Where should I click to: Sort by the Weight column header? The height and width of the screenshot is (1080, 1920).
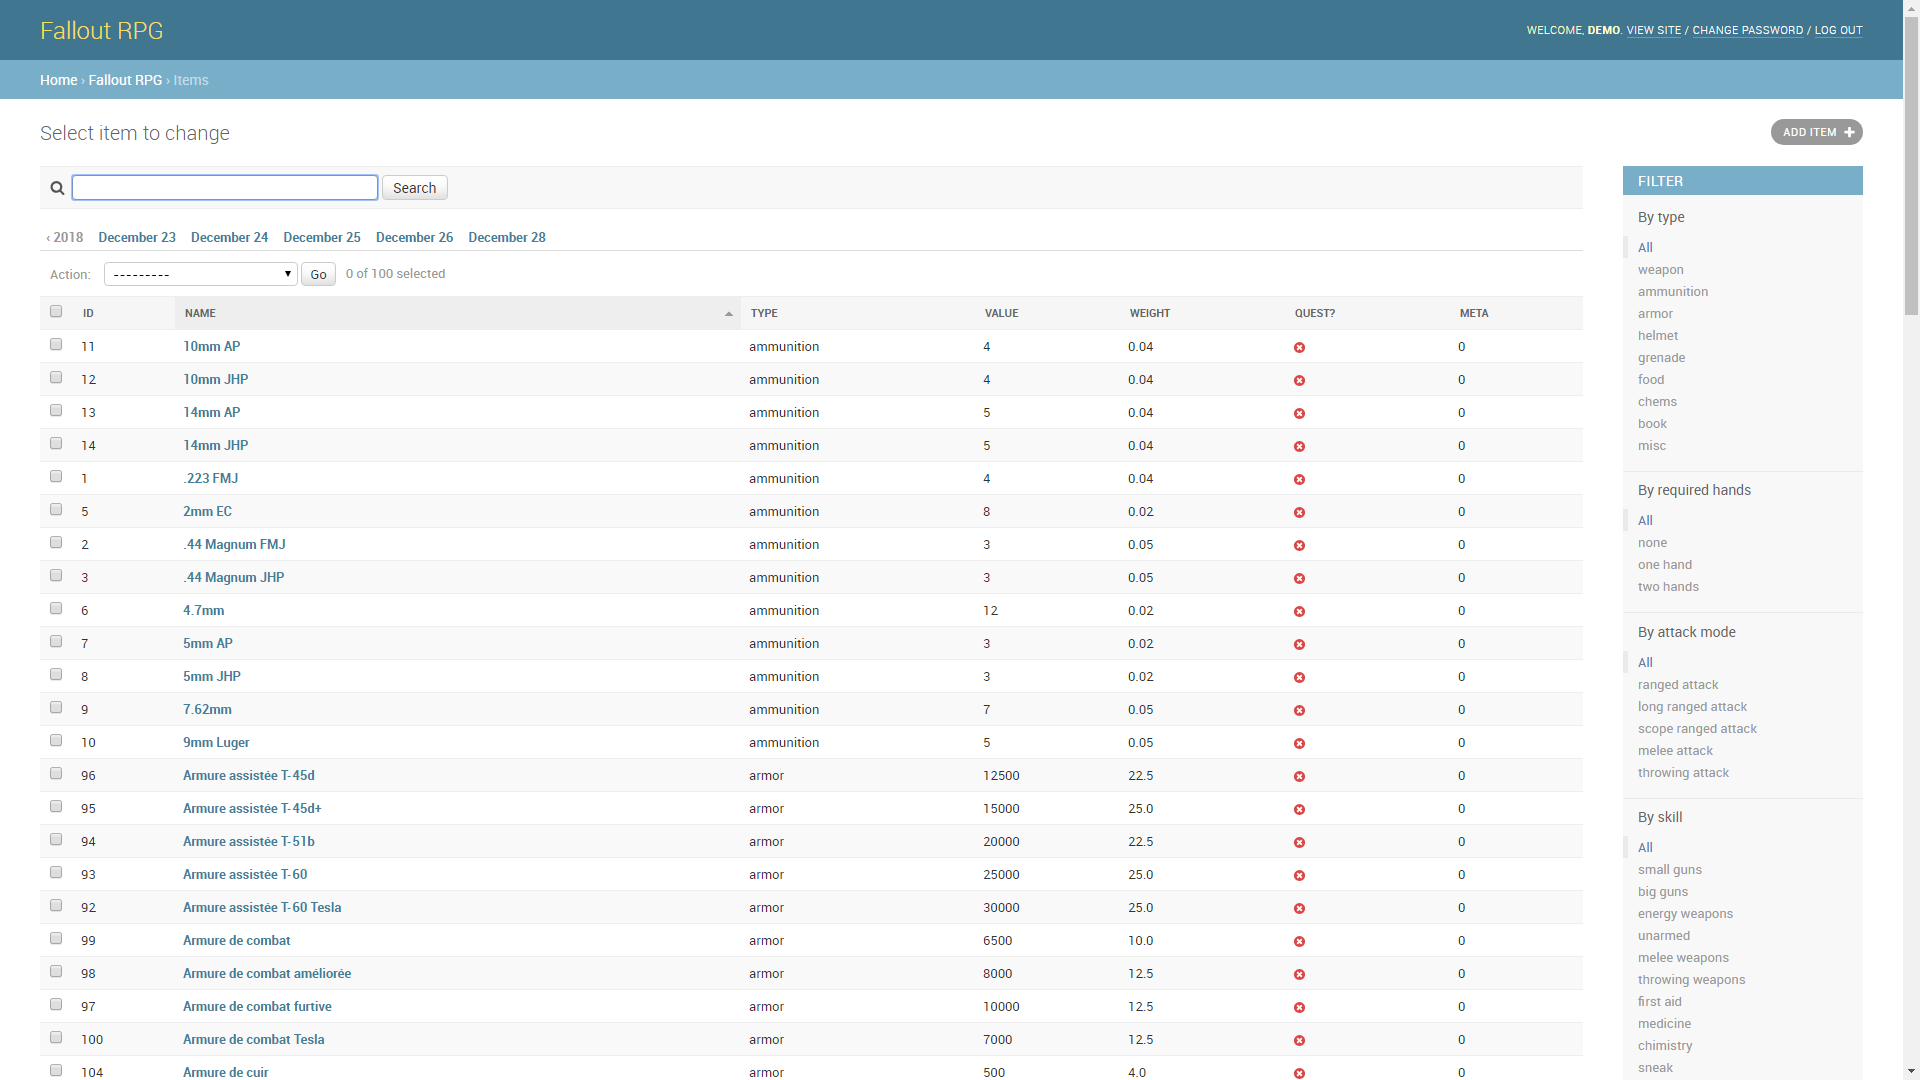tap(1149, 314)
